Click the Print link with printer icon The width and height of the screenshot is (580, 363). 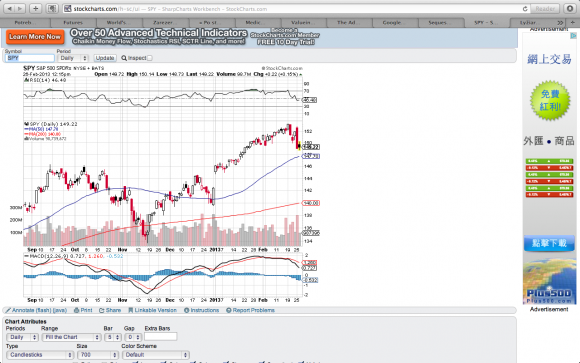[83, 310]
